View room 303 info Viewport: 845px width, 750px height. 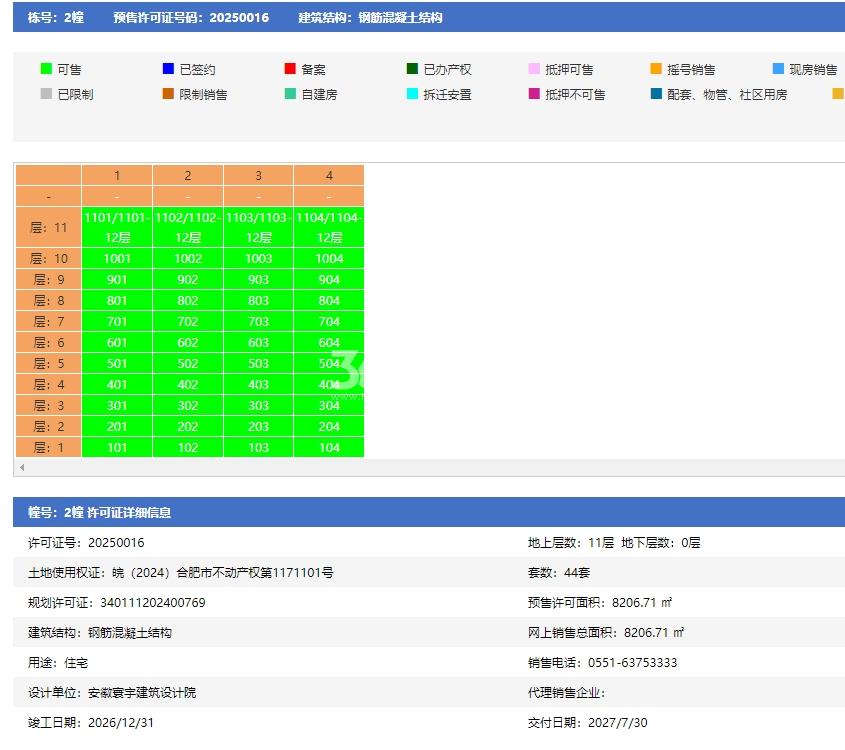(258, 406)
